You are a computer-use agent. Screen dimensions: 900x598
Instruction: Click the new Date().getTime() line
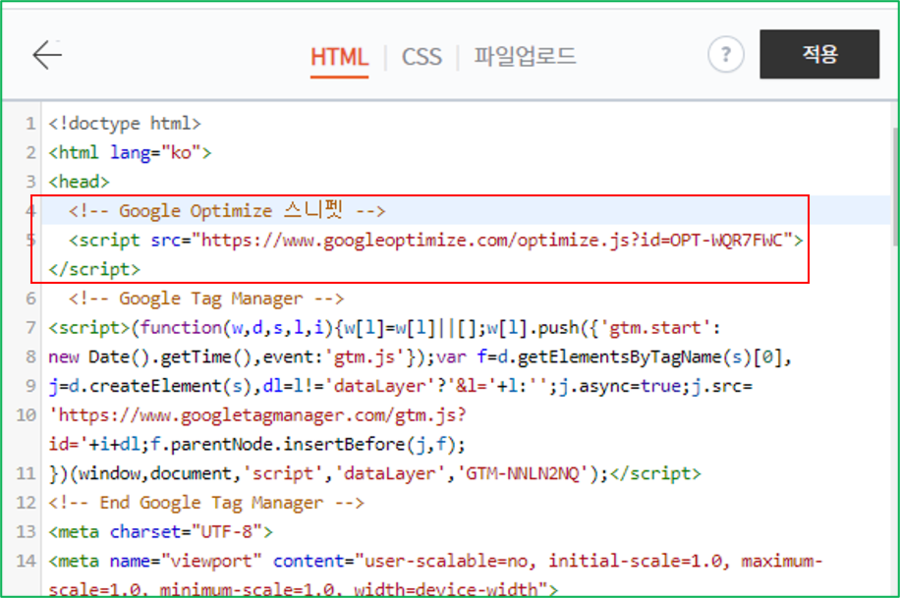coord(420,357)
